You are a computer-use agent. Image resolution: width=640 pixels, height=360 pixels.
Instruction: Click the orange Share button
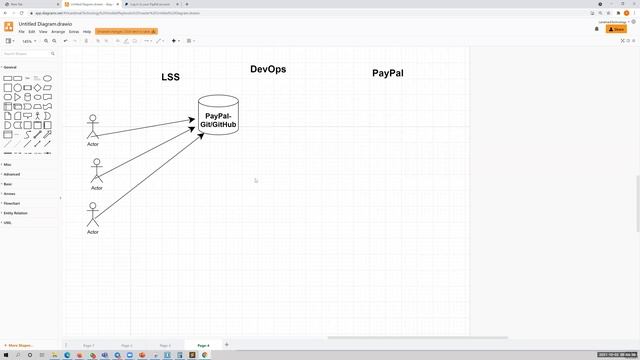(x=616, y=29)
